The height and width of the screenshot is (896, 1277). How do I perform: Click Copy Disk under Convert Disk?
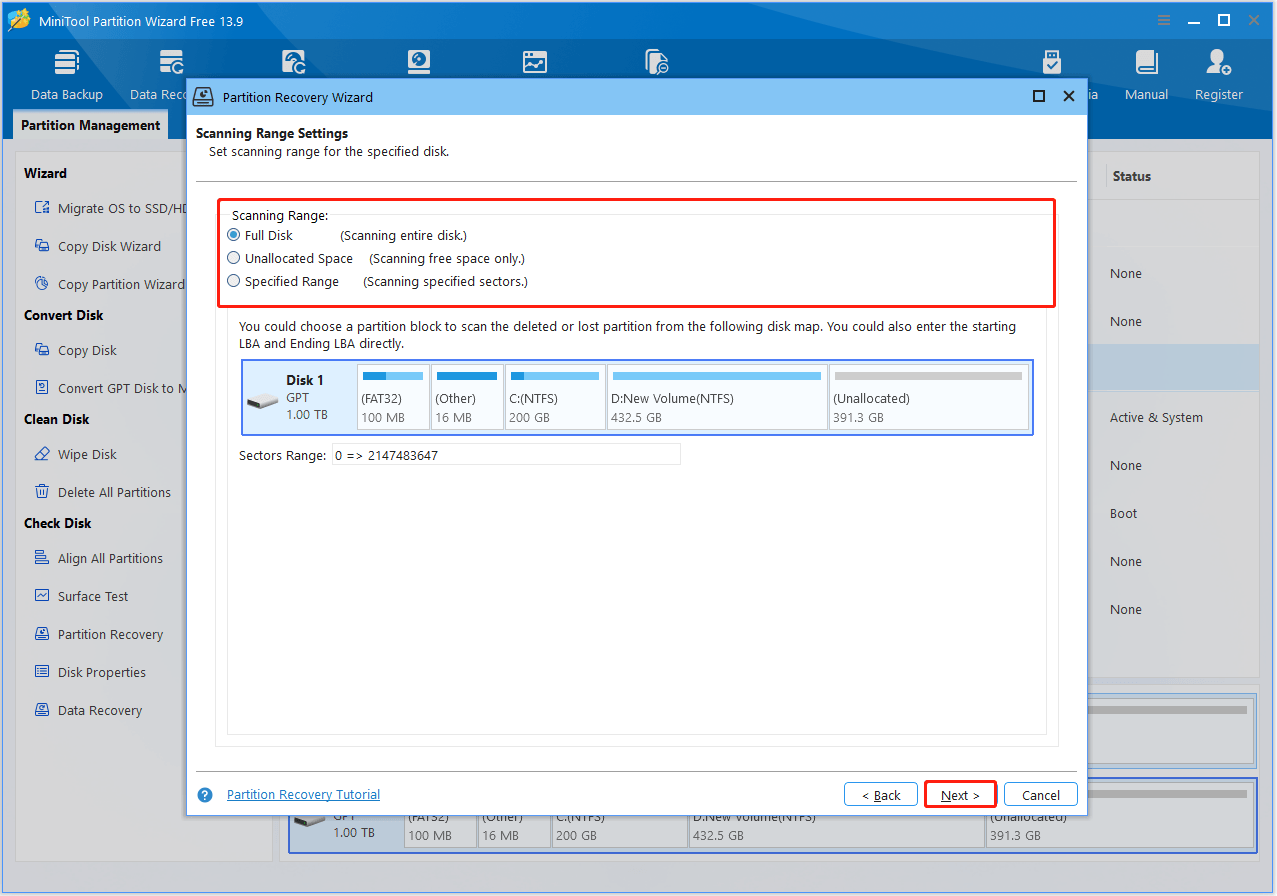[75, 350]
